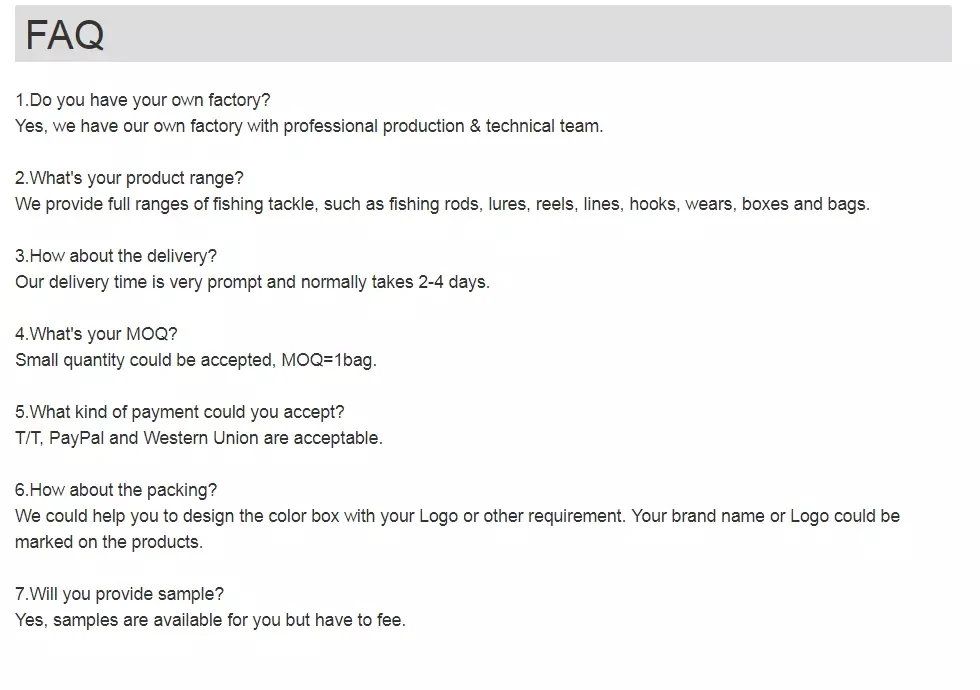Click the question about own factory
980x690 pixels.
click(x=142, y=100)
